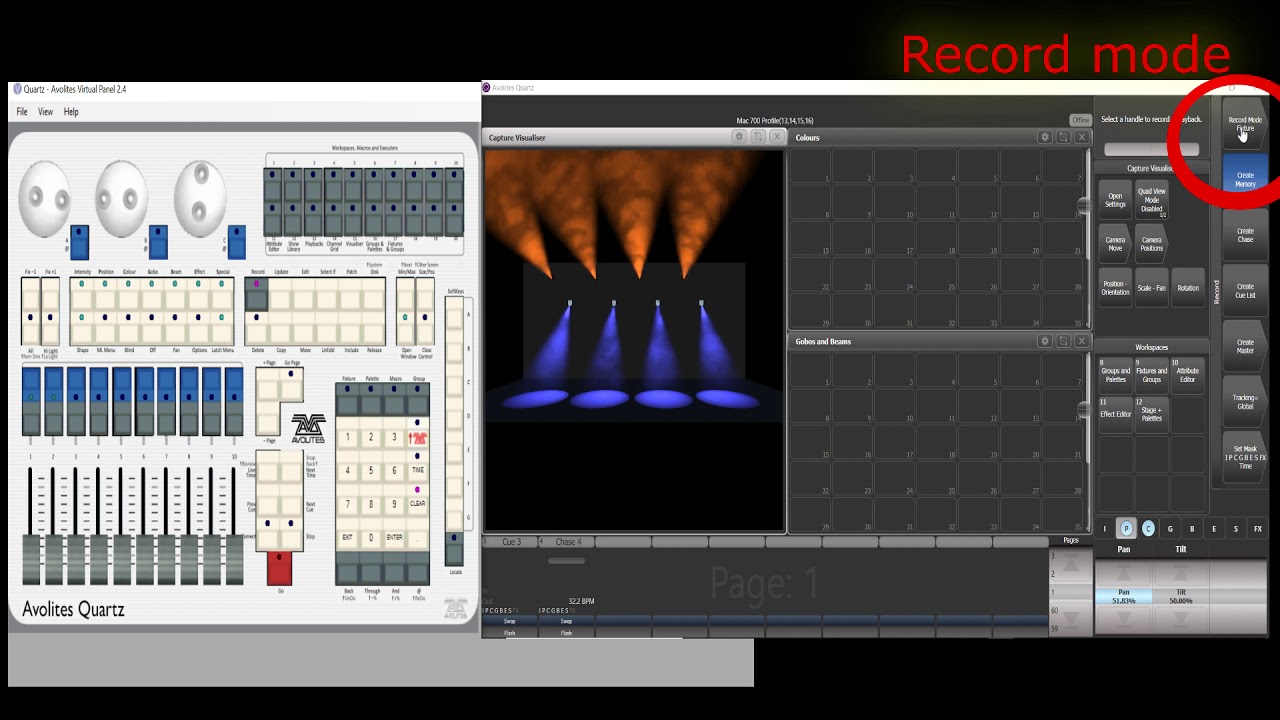This screenshot has width=1280, height=720.
Task: Click the CLEAR key on the keypad
Action: (418, 504)
